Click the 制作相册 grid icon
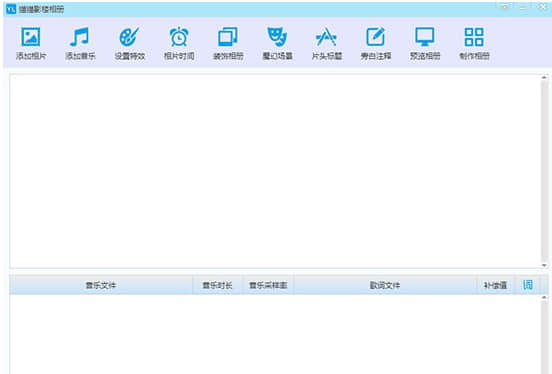Viewport: 552px width, 374px height. tap(474, 37)
